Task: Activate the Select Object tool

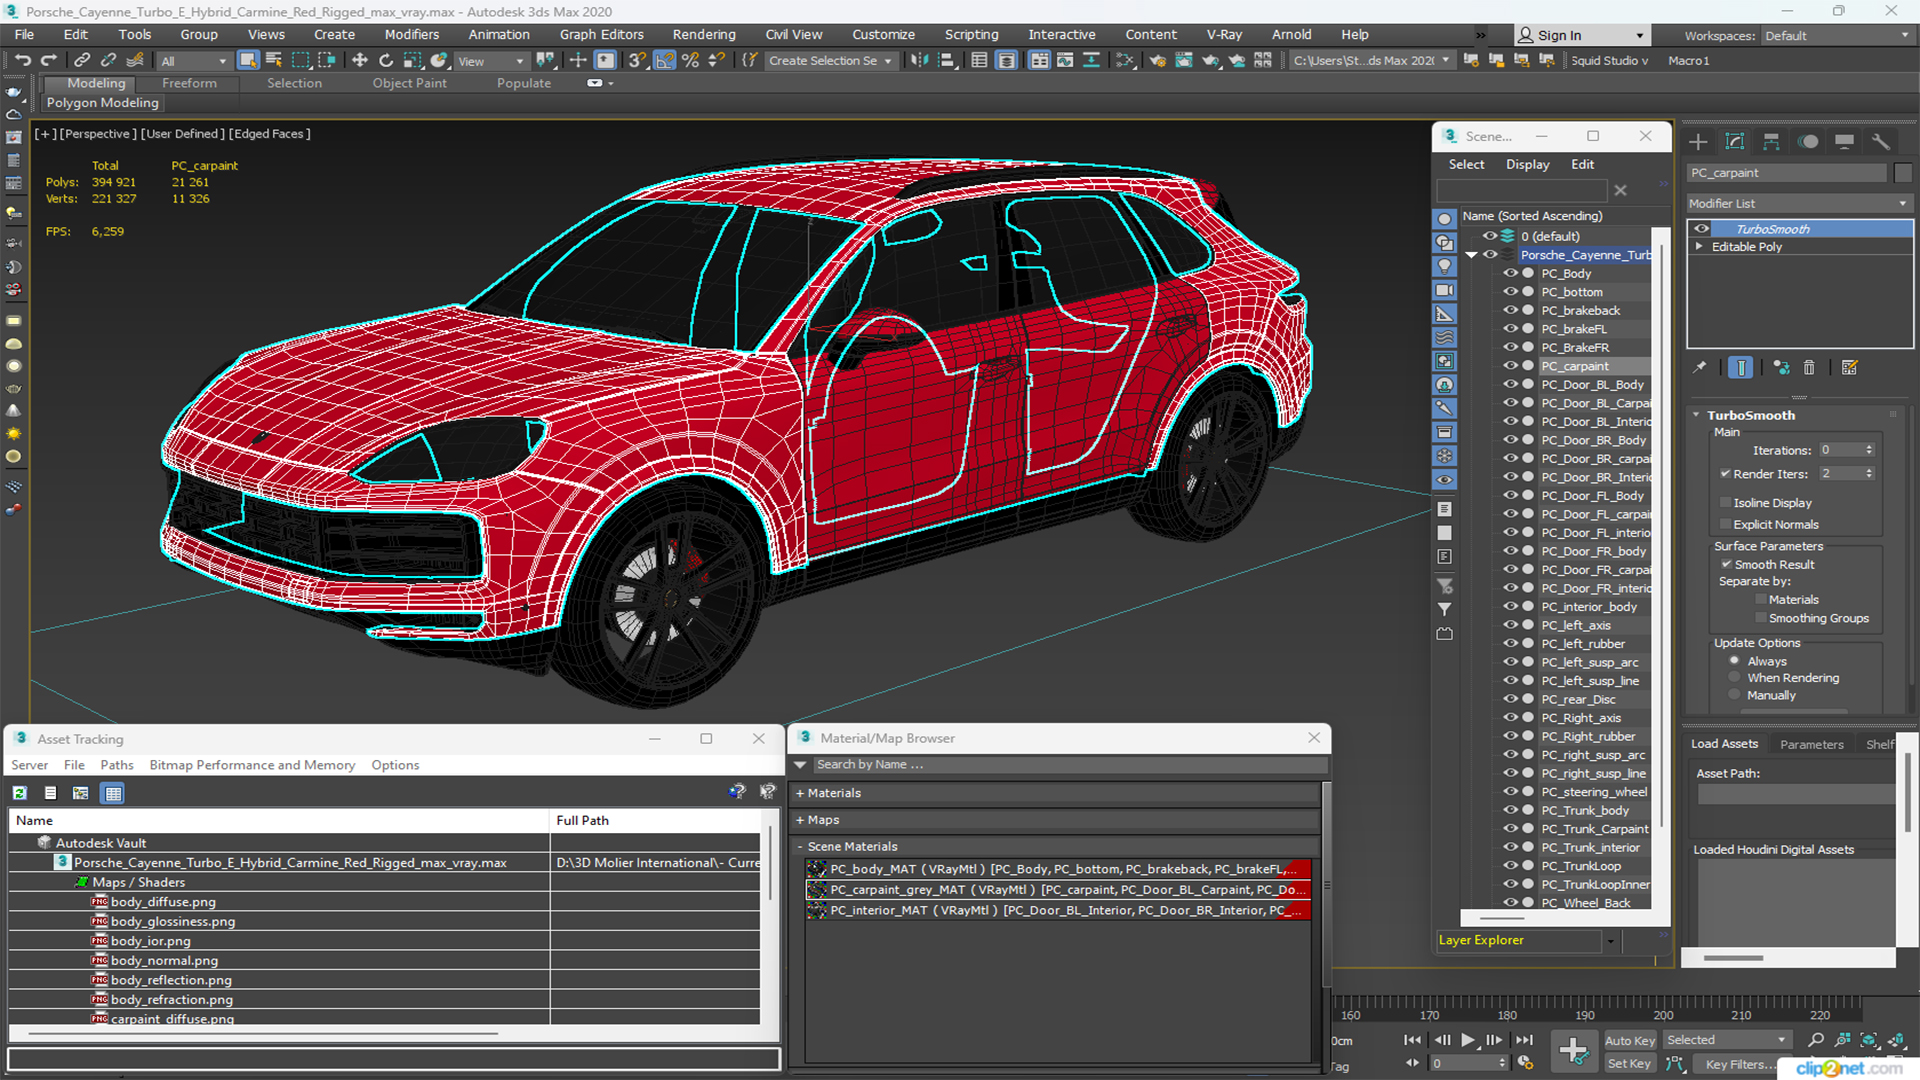Action: point(248,61)
